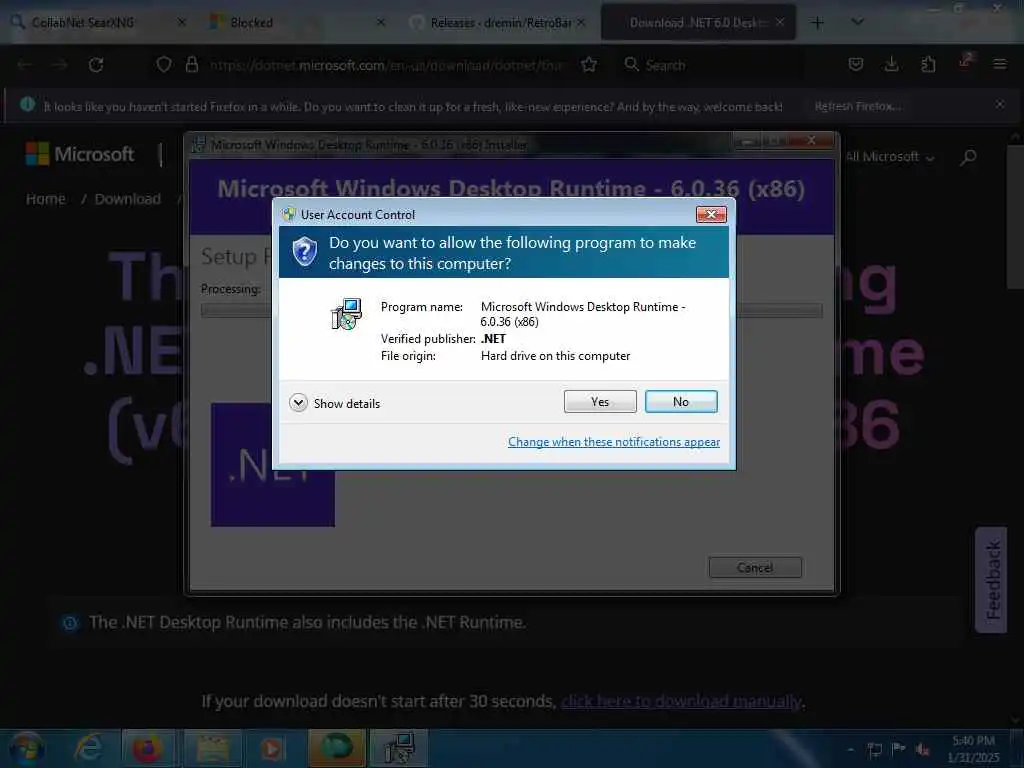Launch Internet Explorer from the taskbar
1024x768 pixels.
[x=88, y=748]
